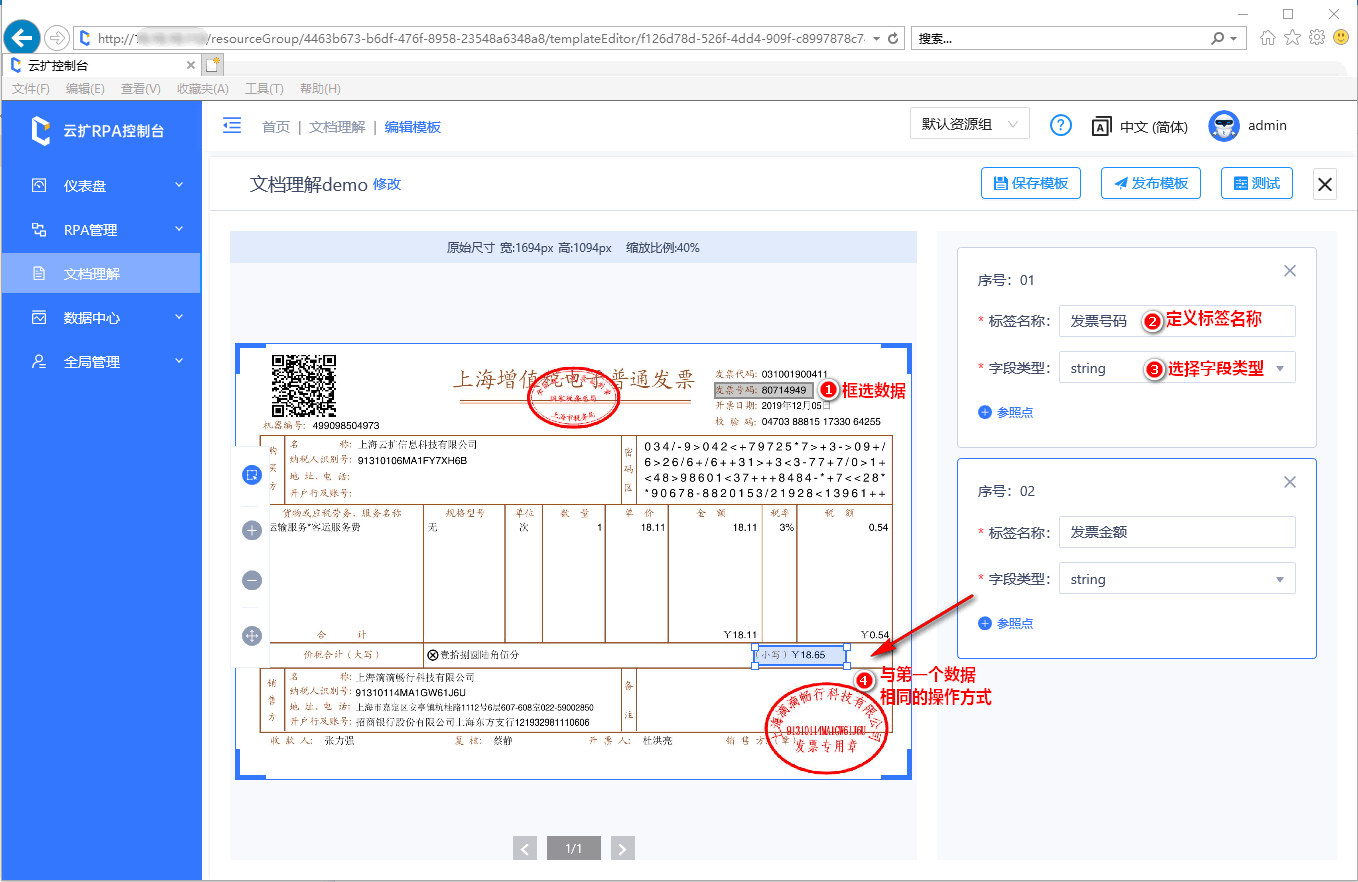Click the browser back arrow button
1358x882 pixels.
coord(22,38)
